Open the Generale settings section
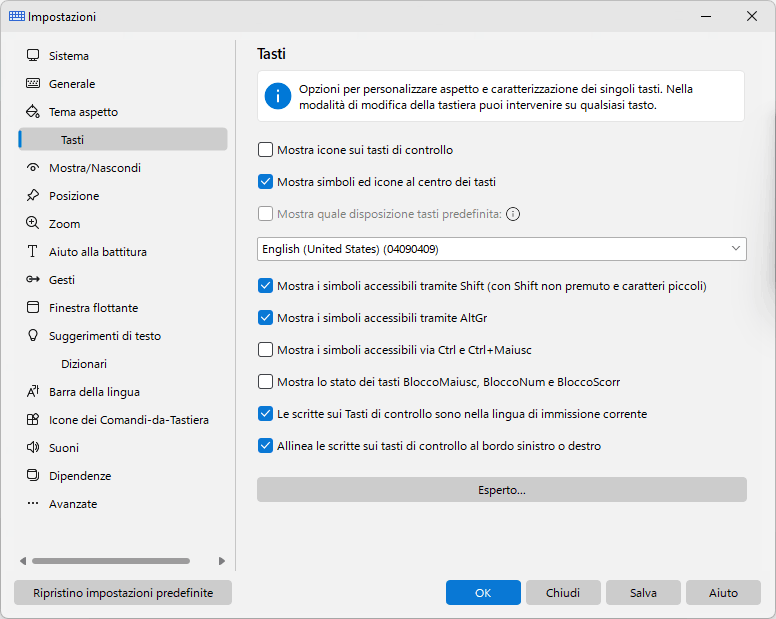Screen dimensions: 776x619 point(123,84)
